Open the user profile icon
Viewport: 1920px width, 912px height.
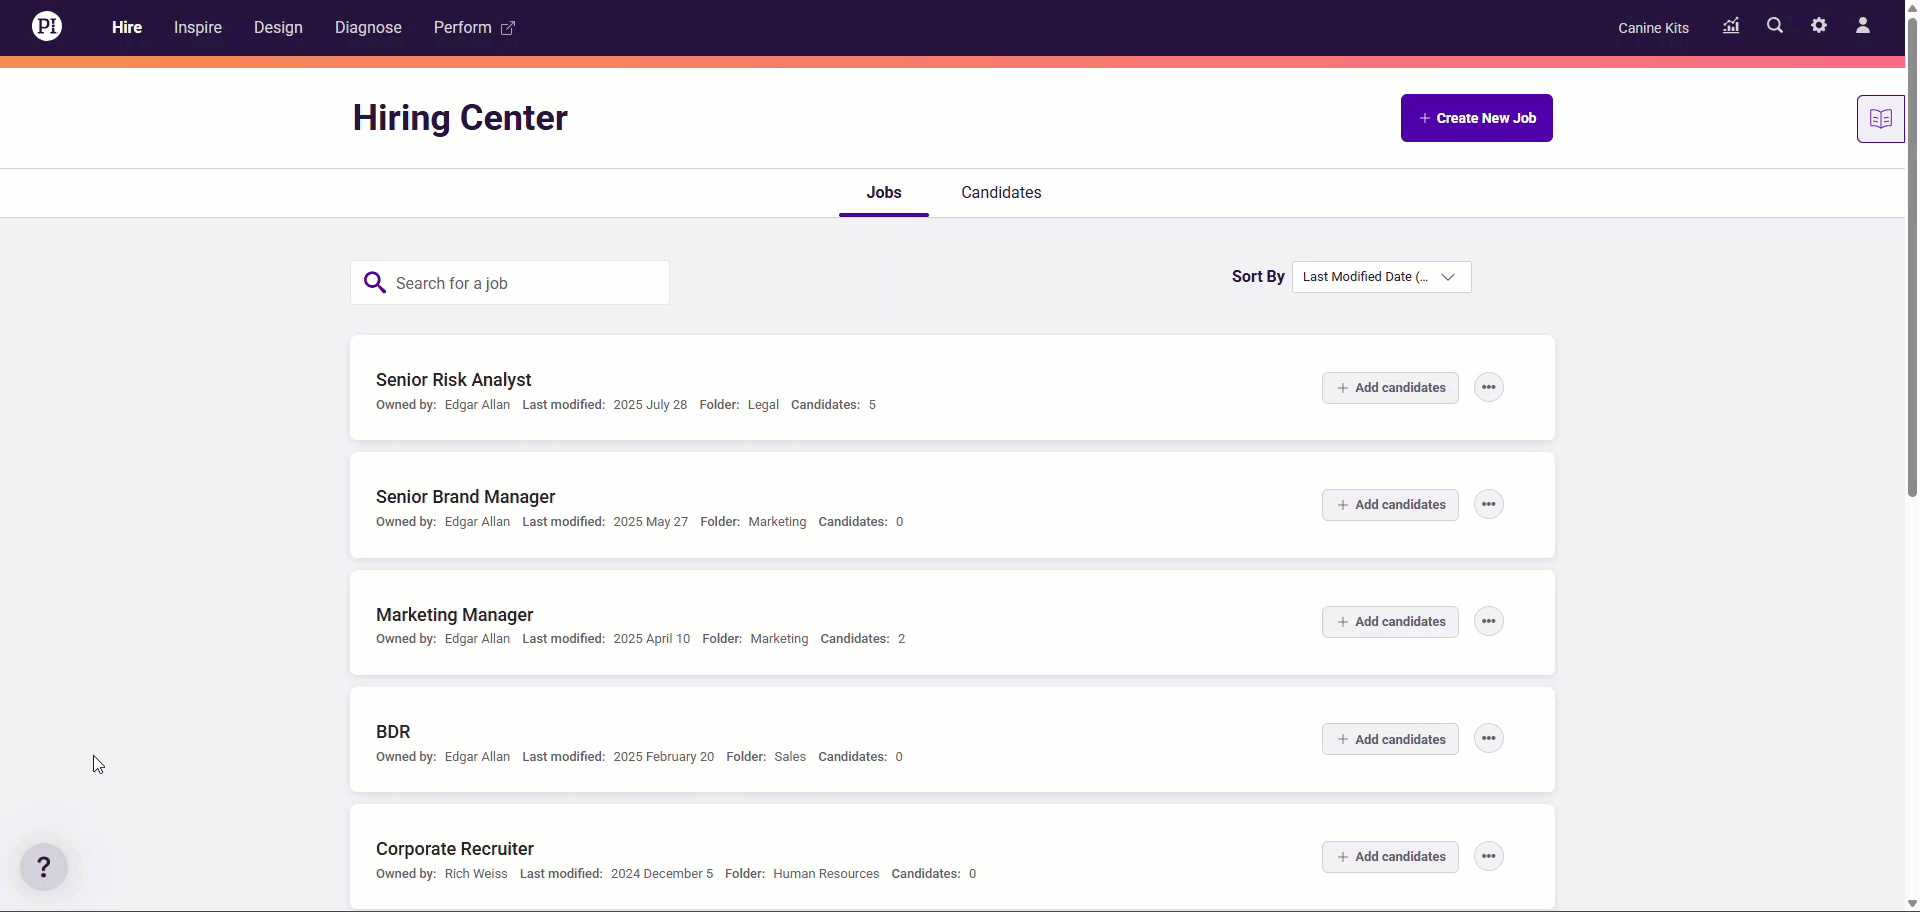pos(1863,26)
